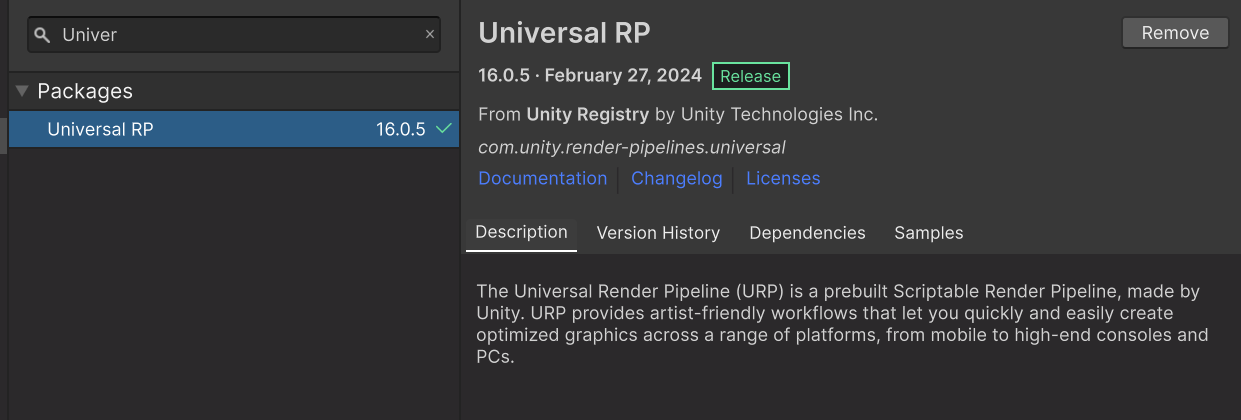This screenshot has width=1241, height=420.
Task: Open the Licenses link
Action: click(783, 178)
